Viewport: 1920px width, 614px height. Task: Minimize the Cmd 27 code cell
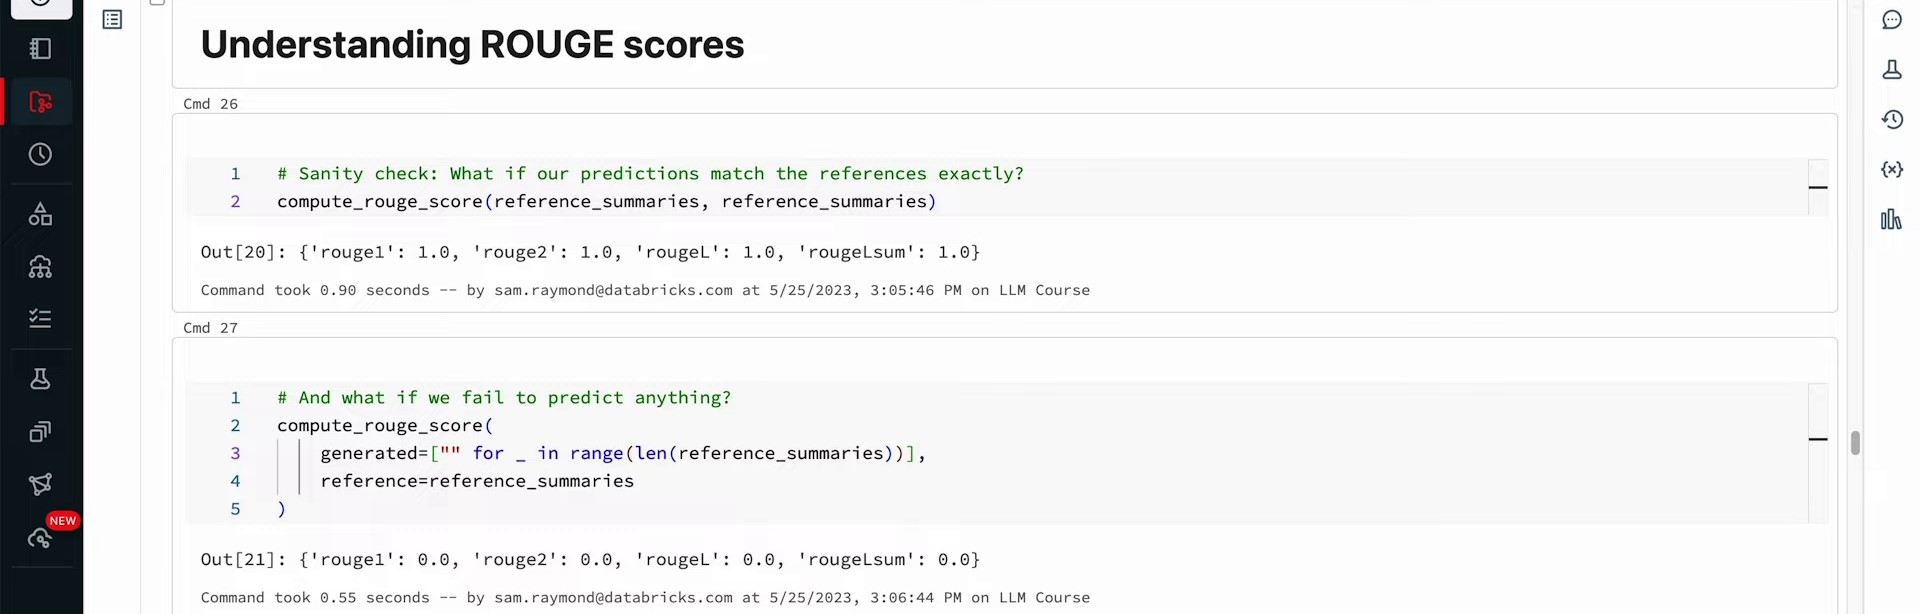click(1818, 439)
